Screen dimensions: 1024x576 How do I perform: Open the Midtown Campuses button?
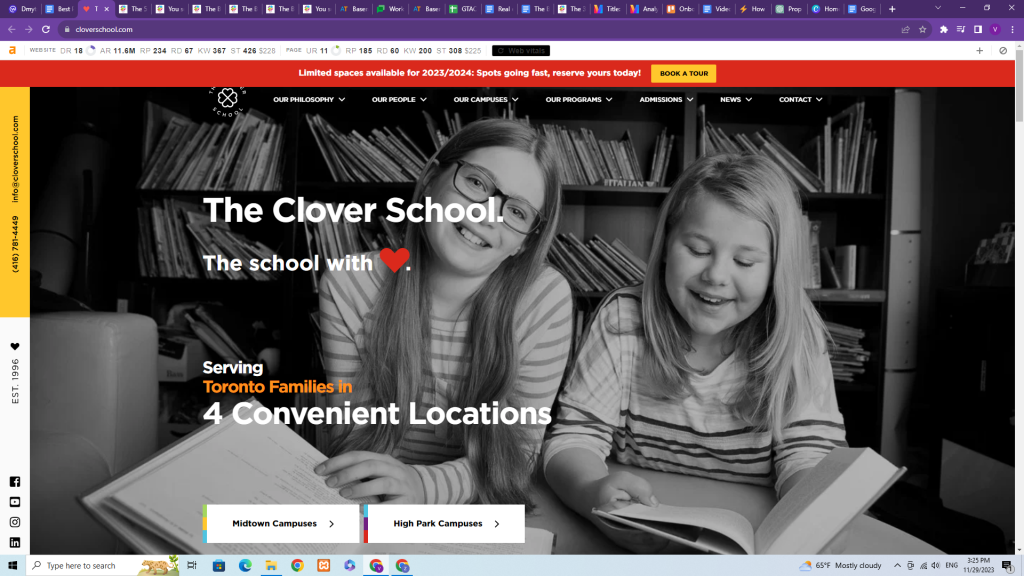click(282, 524)
